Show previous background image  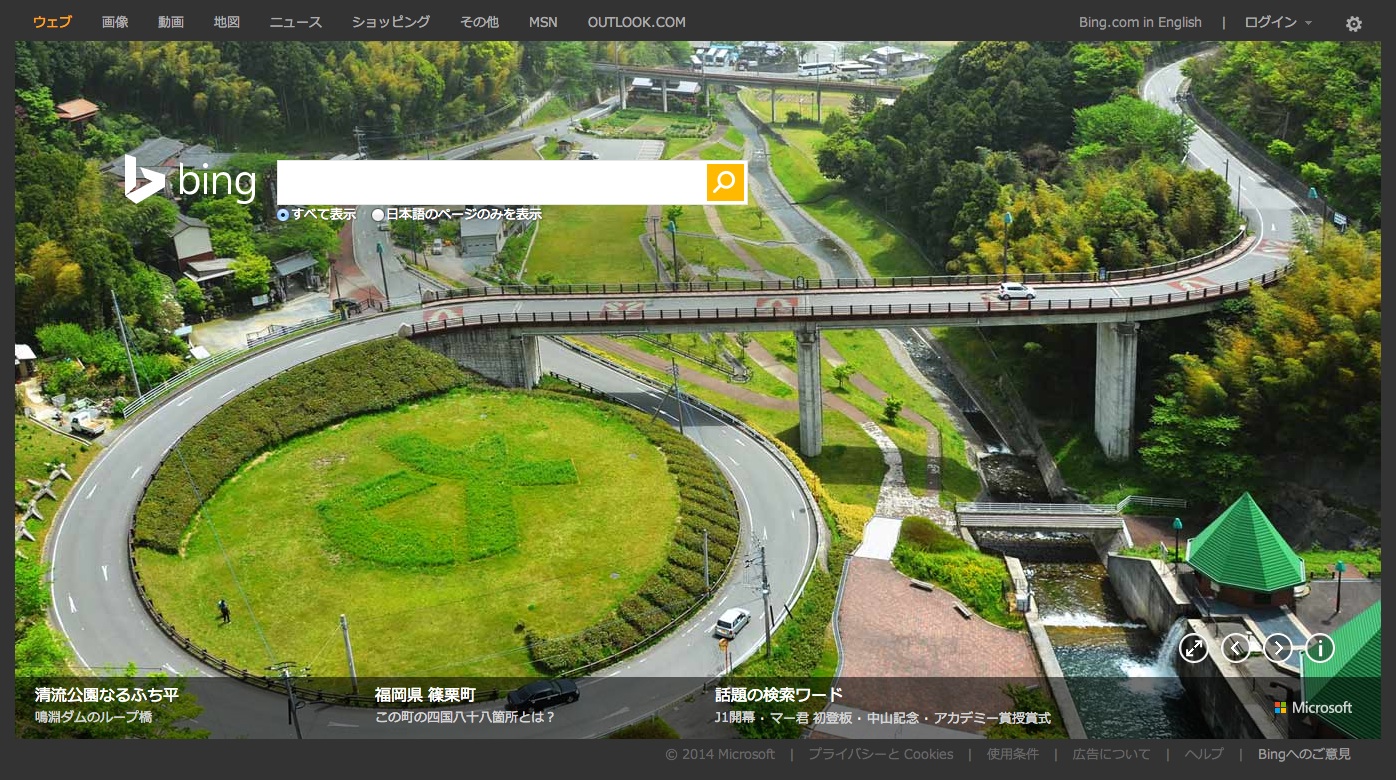(x=1236, y=648)
